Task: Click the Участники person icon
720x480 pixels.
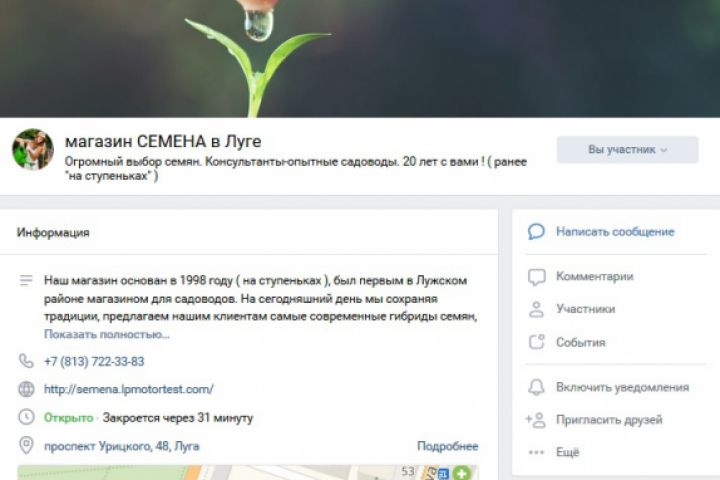Action: [536, 309]
